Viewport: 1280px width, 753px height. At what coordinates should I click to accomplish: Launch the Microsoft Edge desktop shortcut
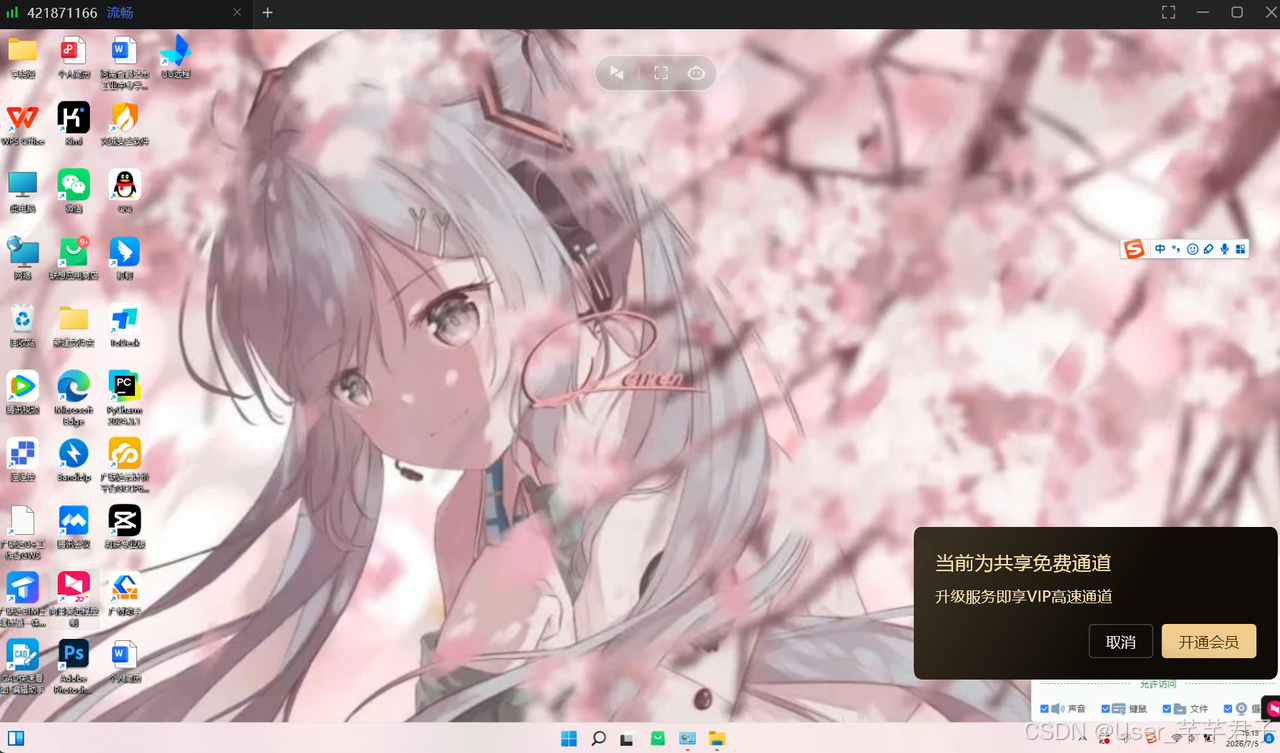click(73, 396)
